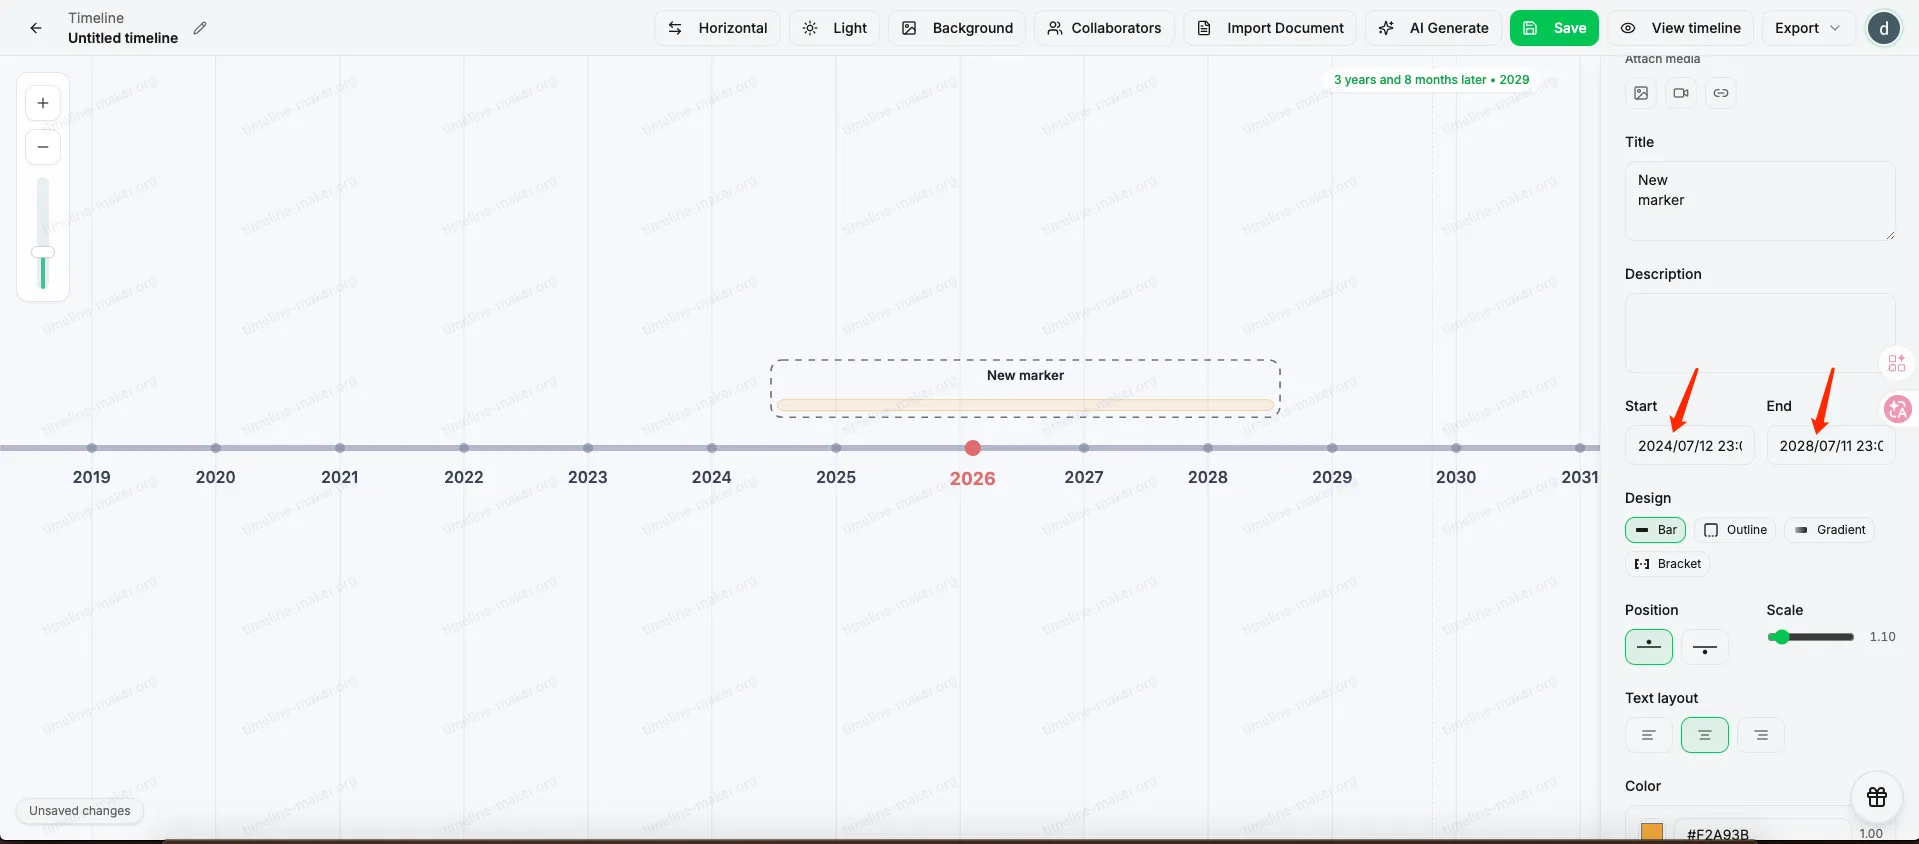Click the red 2026 current-year dot
Image resolution: width=1919 pixels, height=844 pixels.
[972, 448]
